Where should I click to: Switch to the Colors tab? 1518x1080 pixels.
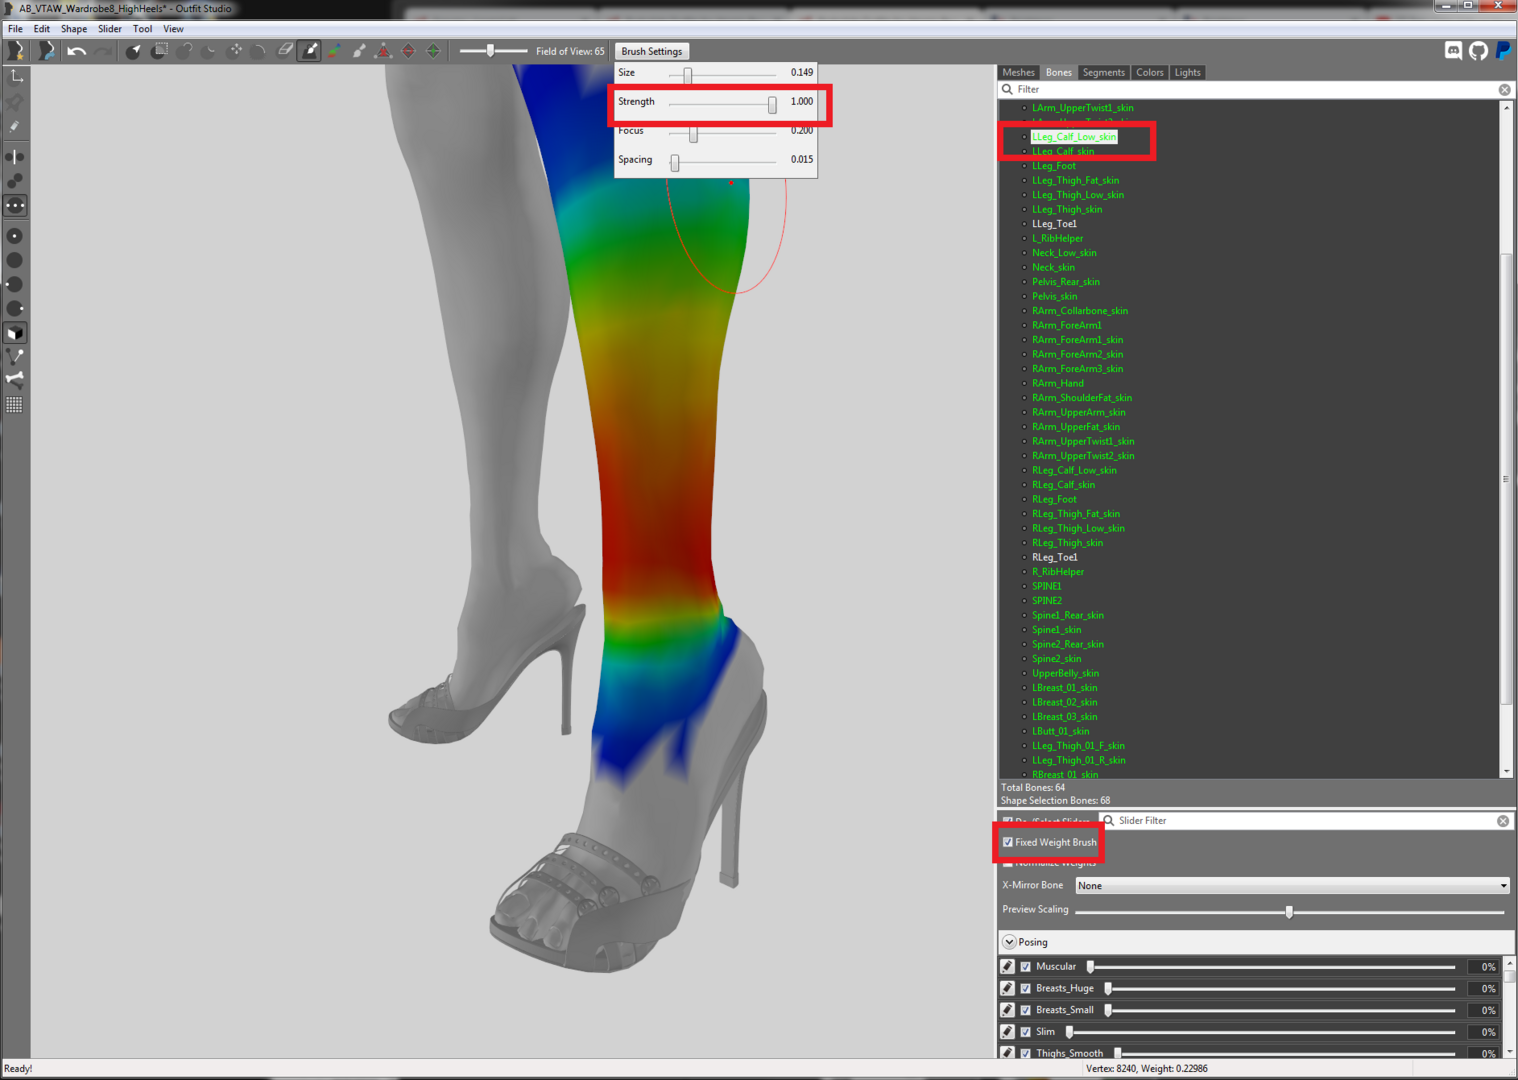(x=1150, y=72)
